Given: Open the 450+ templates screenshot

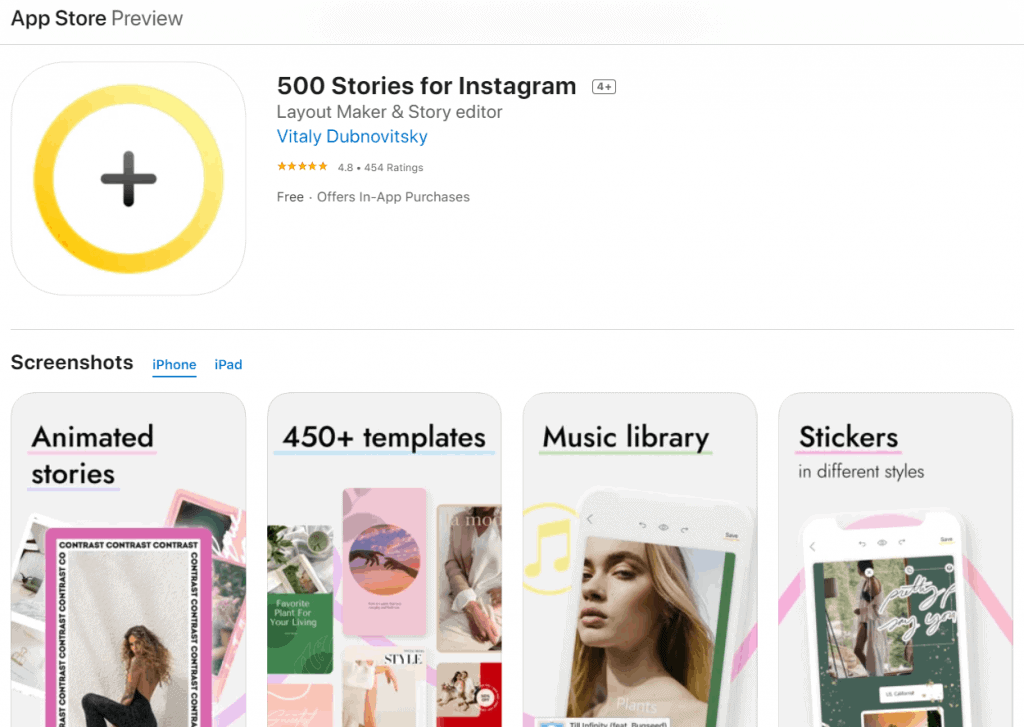Looking at the screenshot, I should pyautogui.click(x=384, y=560).
